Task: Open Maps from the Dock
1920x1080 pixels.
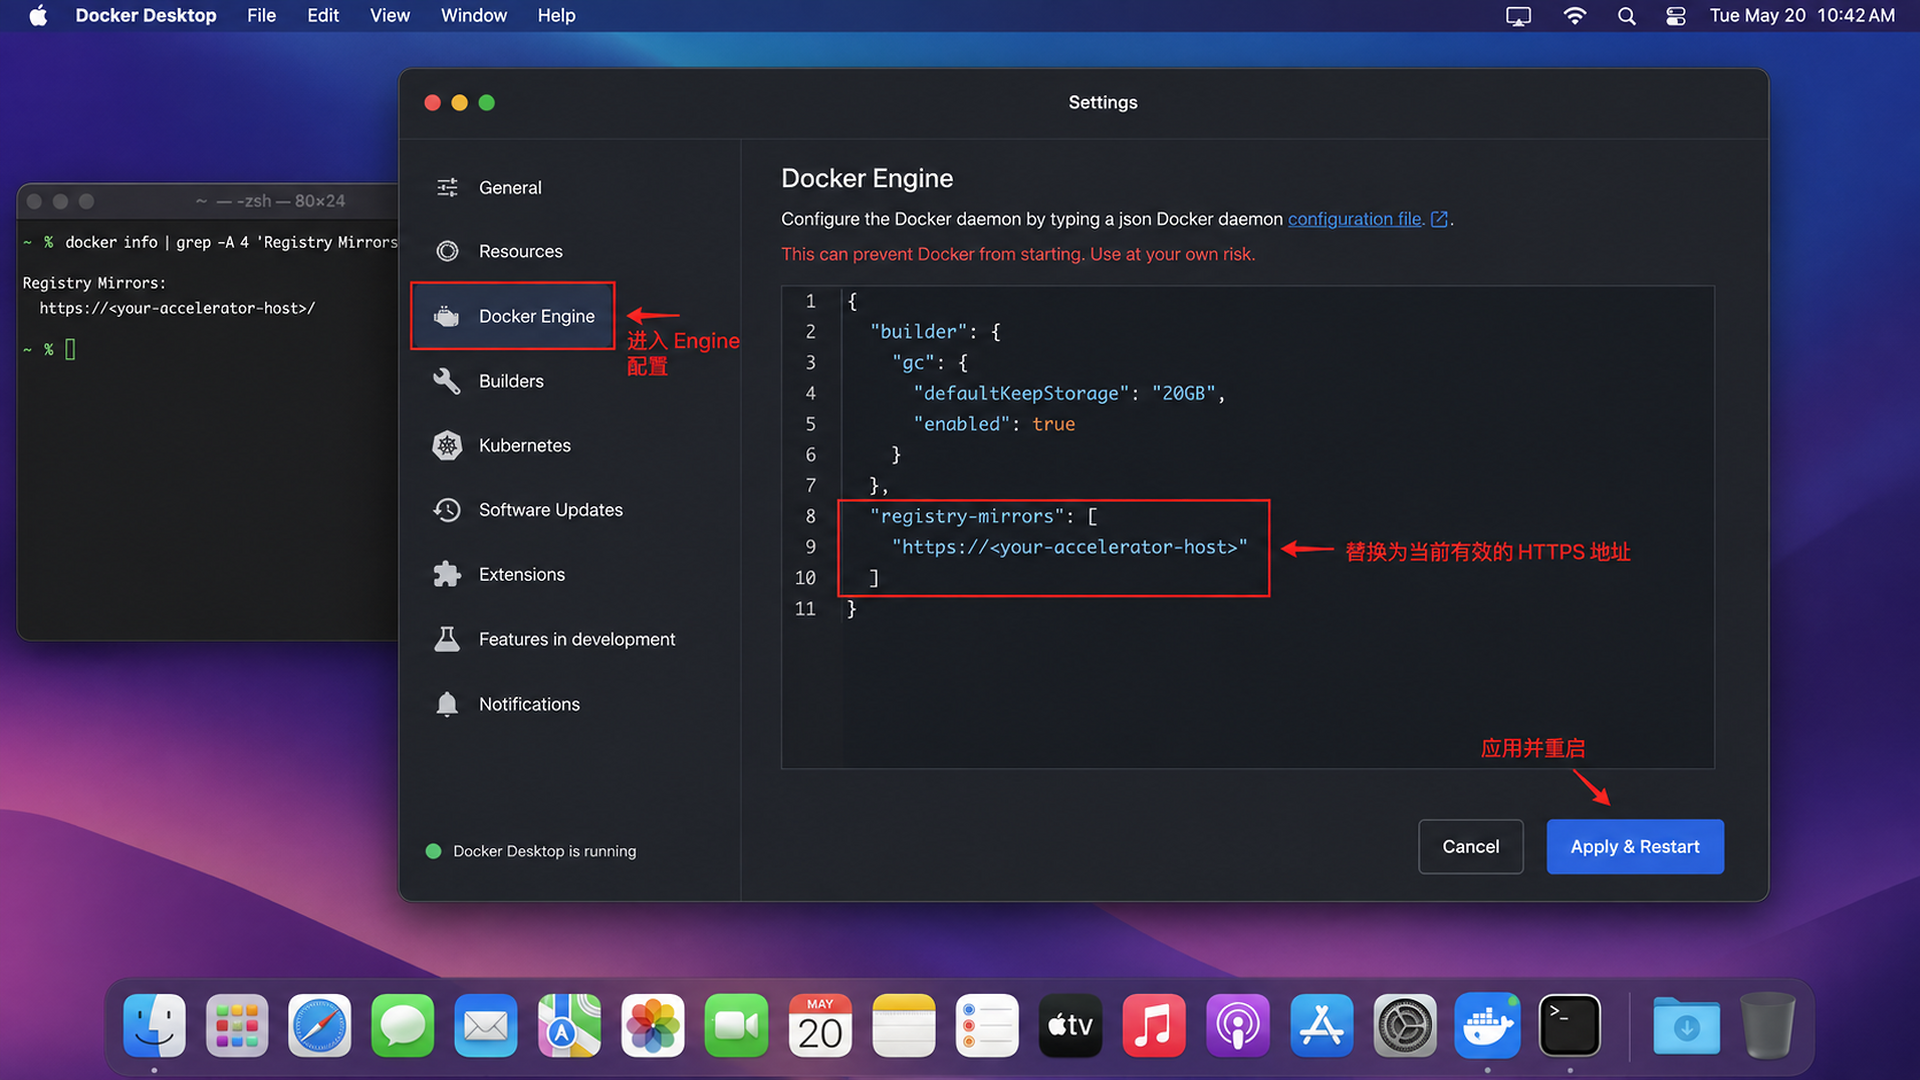Action: pyautogui.click(x=569, y=1026)
